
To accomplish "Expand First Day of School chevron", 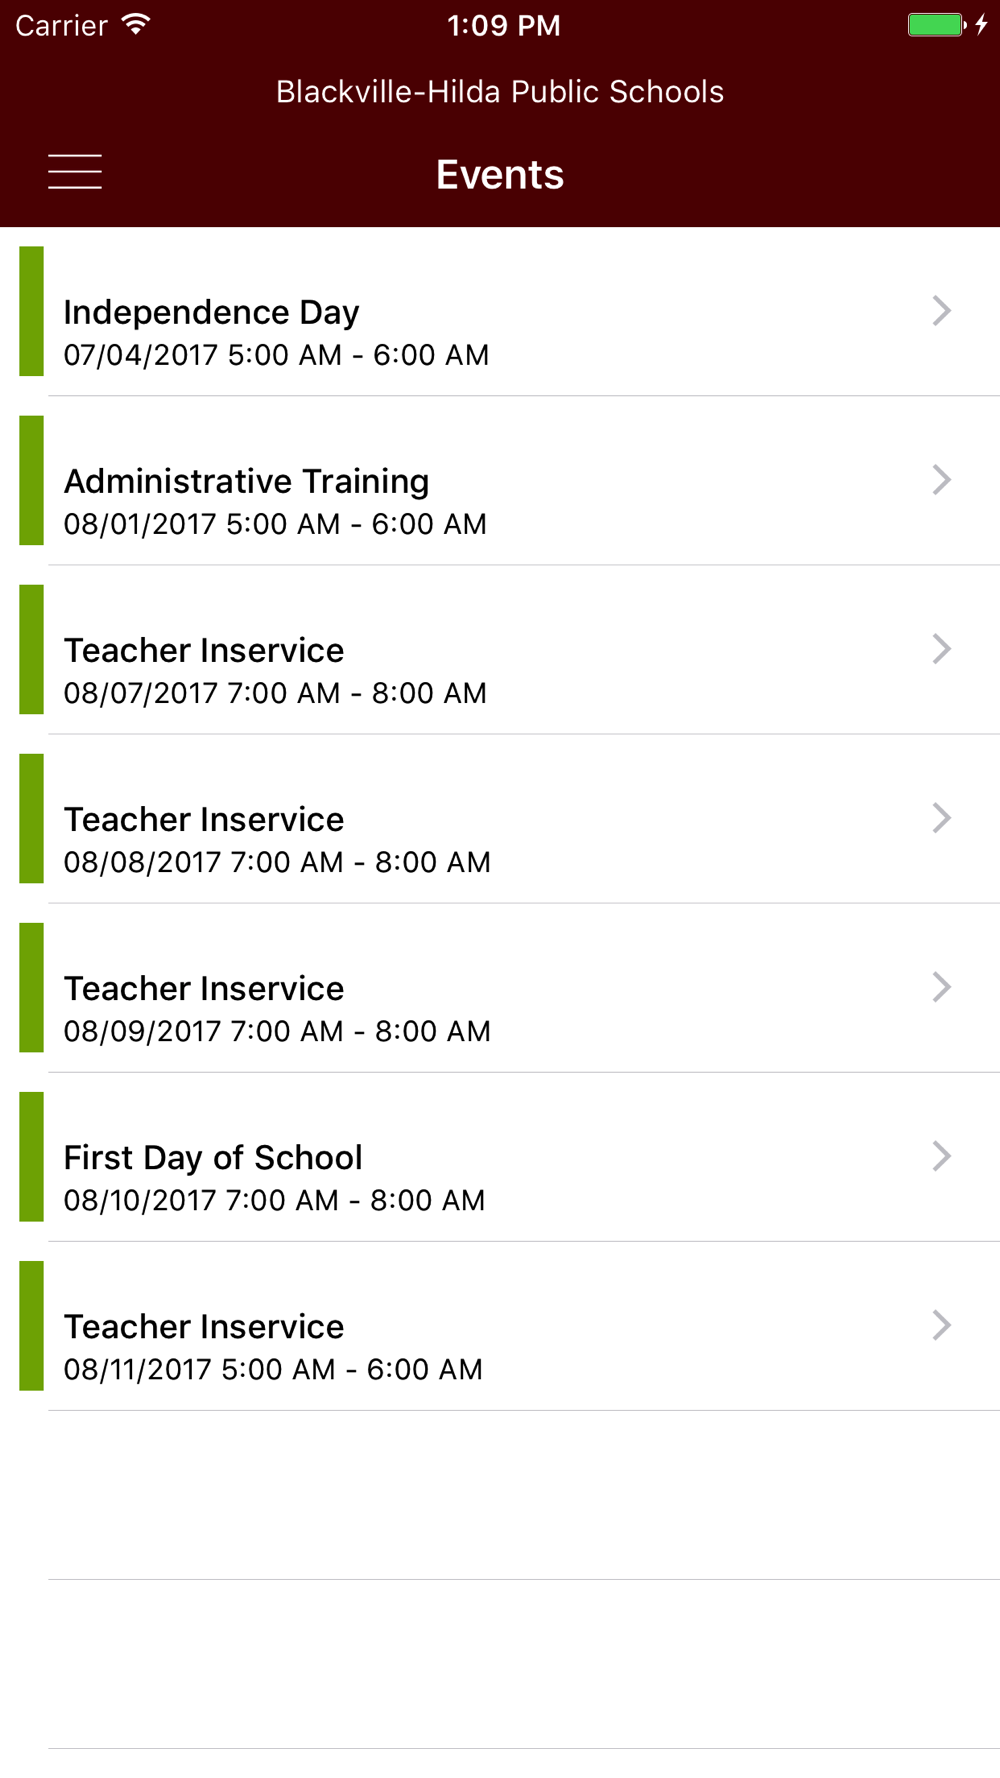I will [x=941, y=1156].
